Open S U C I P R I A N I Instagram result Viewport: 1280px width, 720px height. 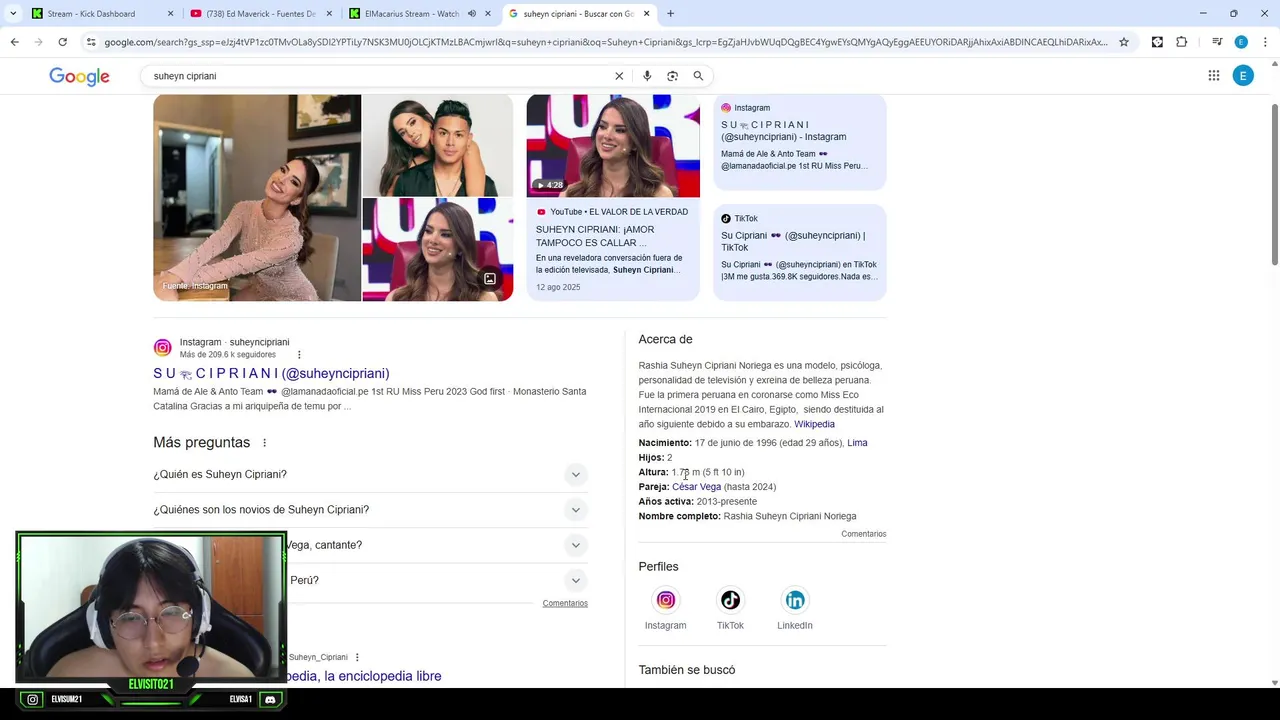[x=271, y=373]
